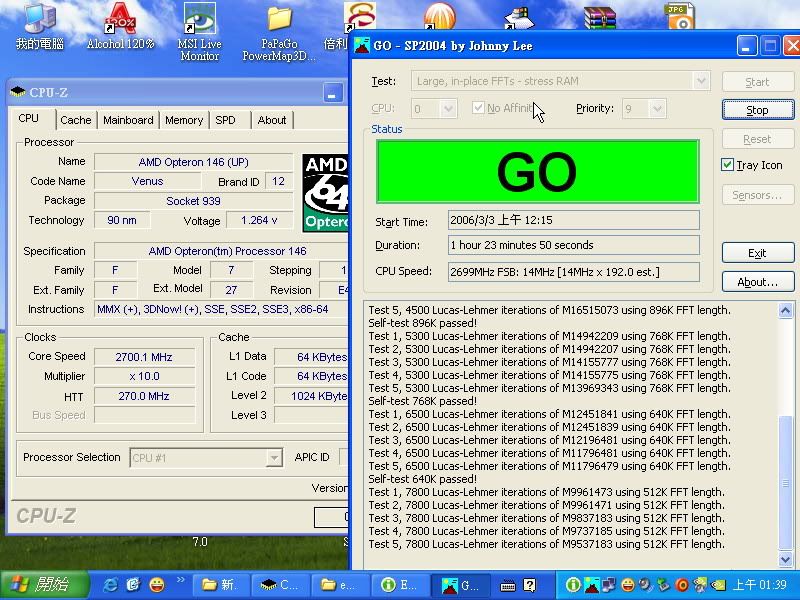The image size is (800, 600).
Task: Click the Start Time field in SP2004
Action: tap(573, 220)
